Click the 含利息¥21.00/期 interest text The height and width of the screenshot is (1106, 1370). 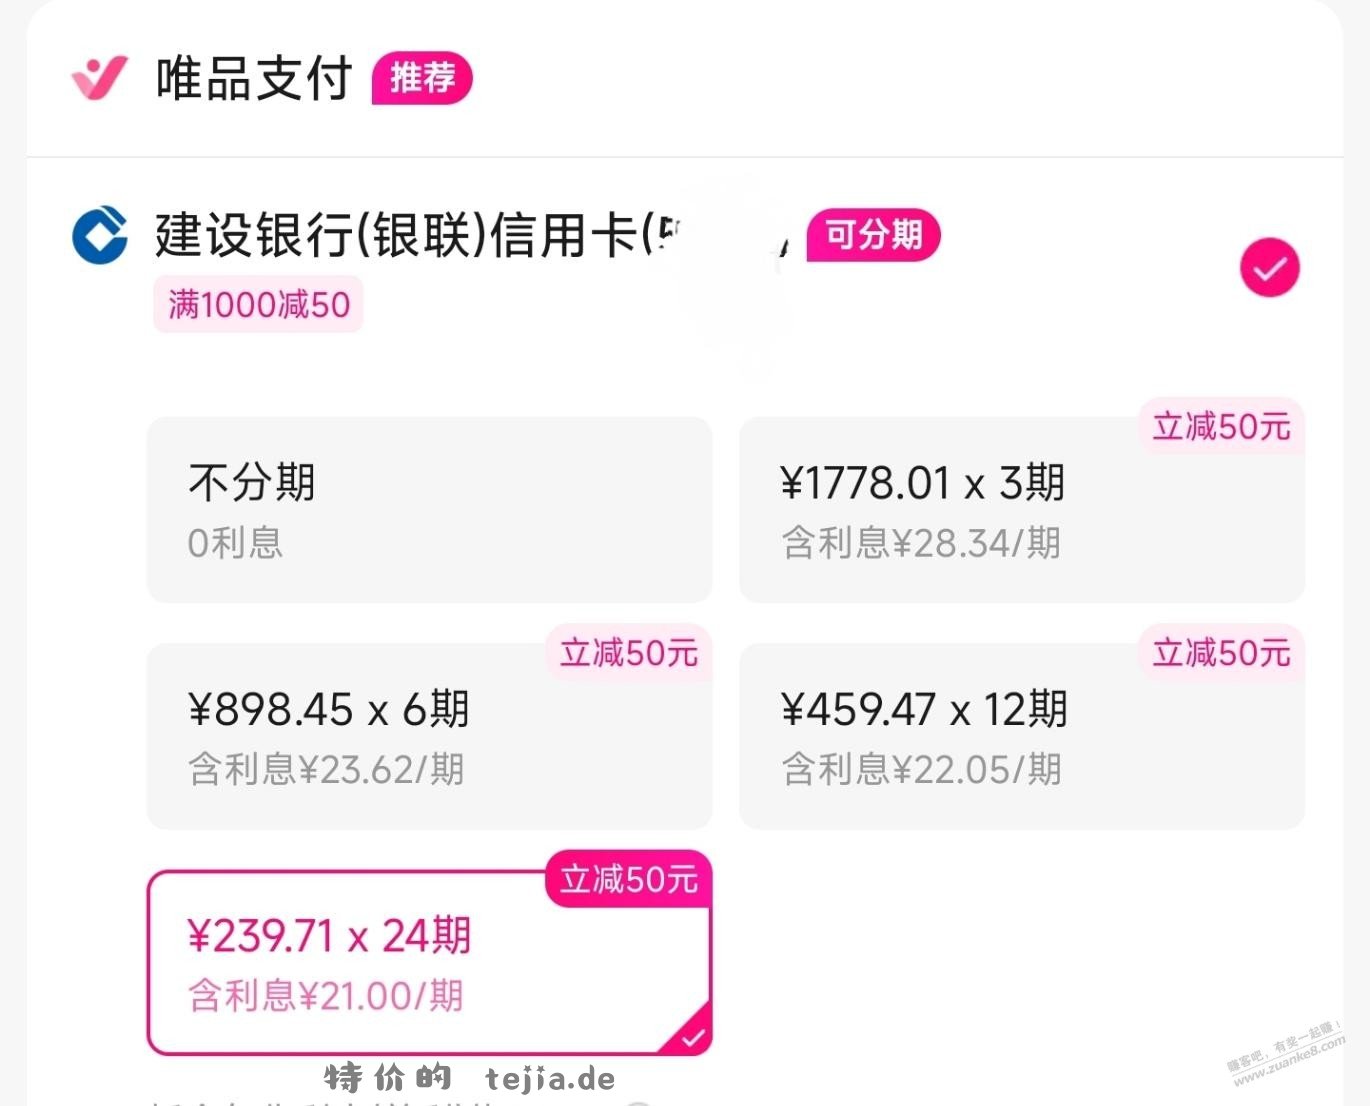pos(326,996)
